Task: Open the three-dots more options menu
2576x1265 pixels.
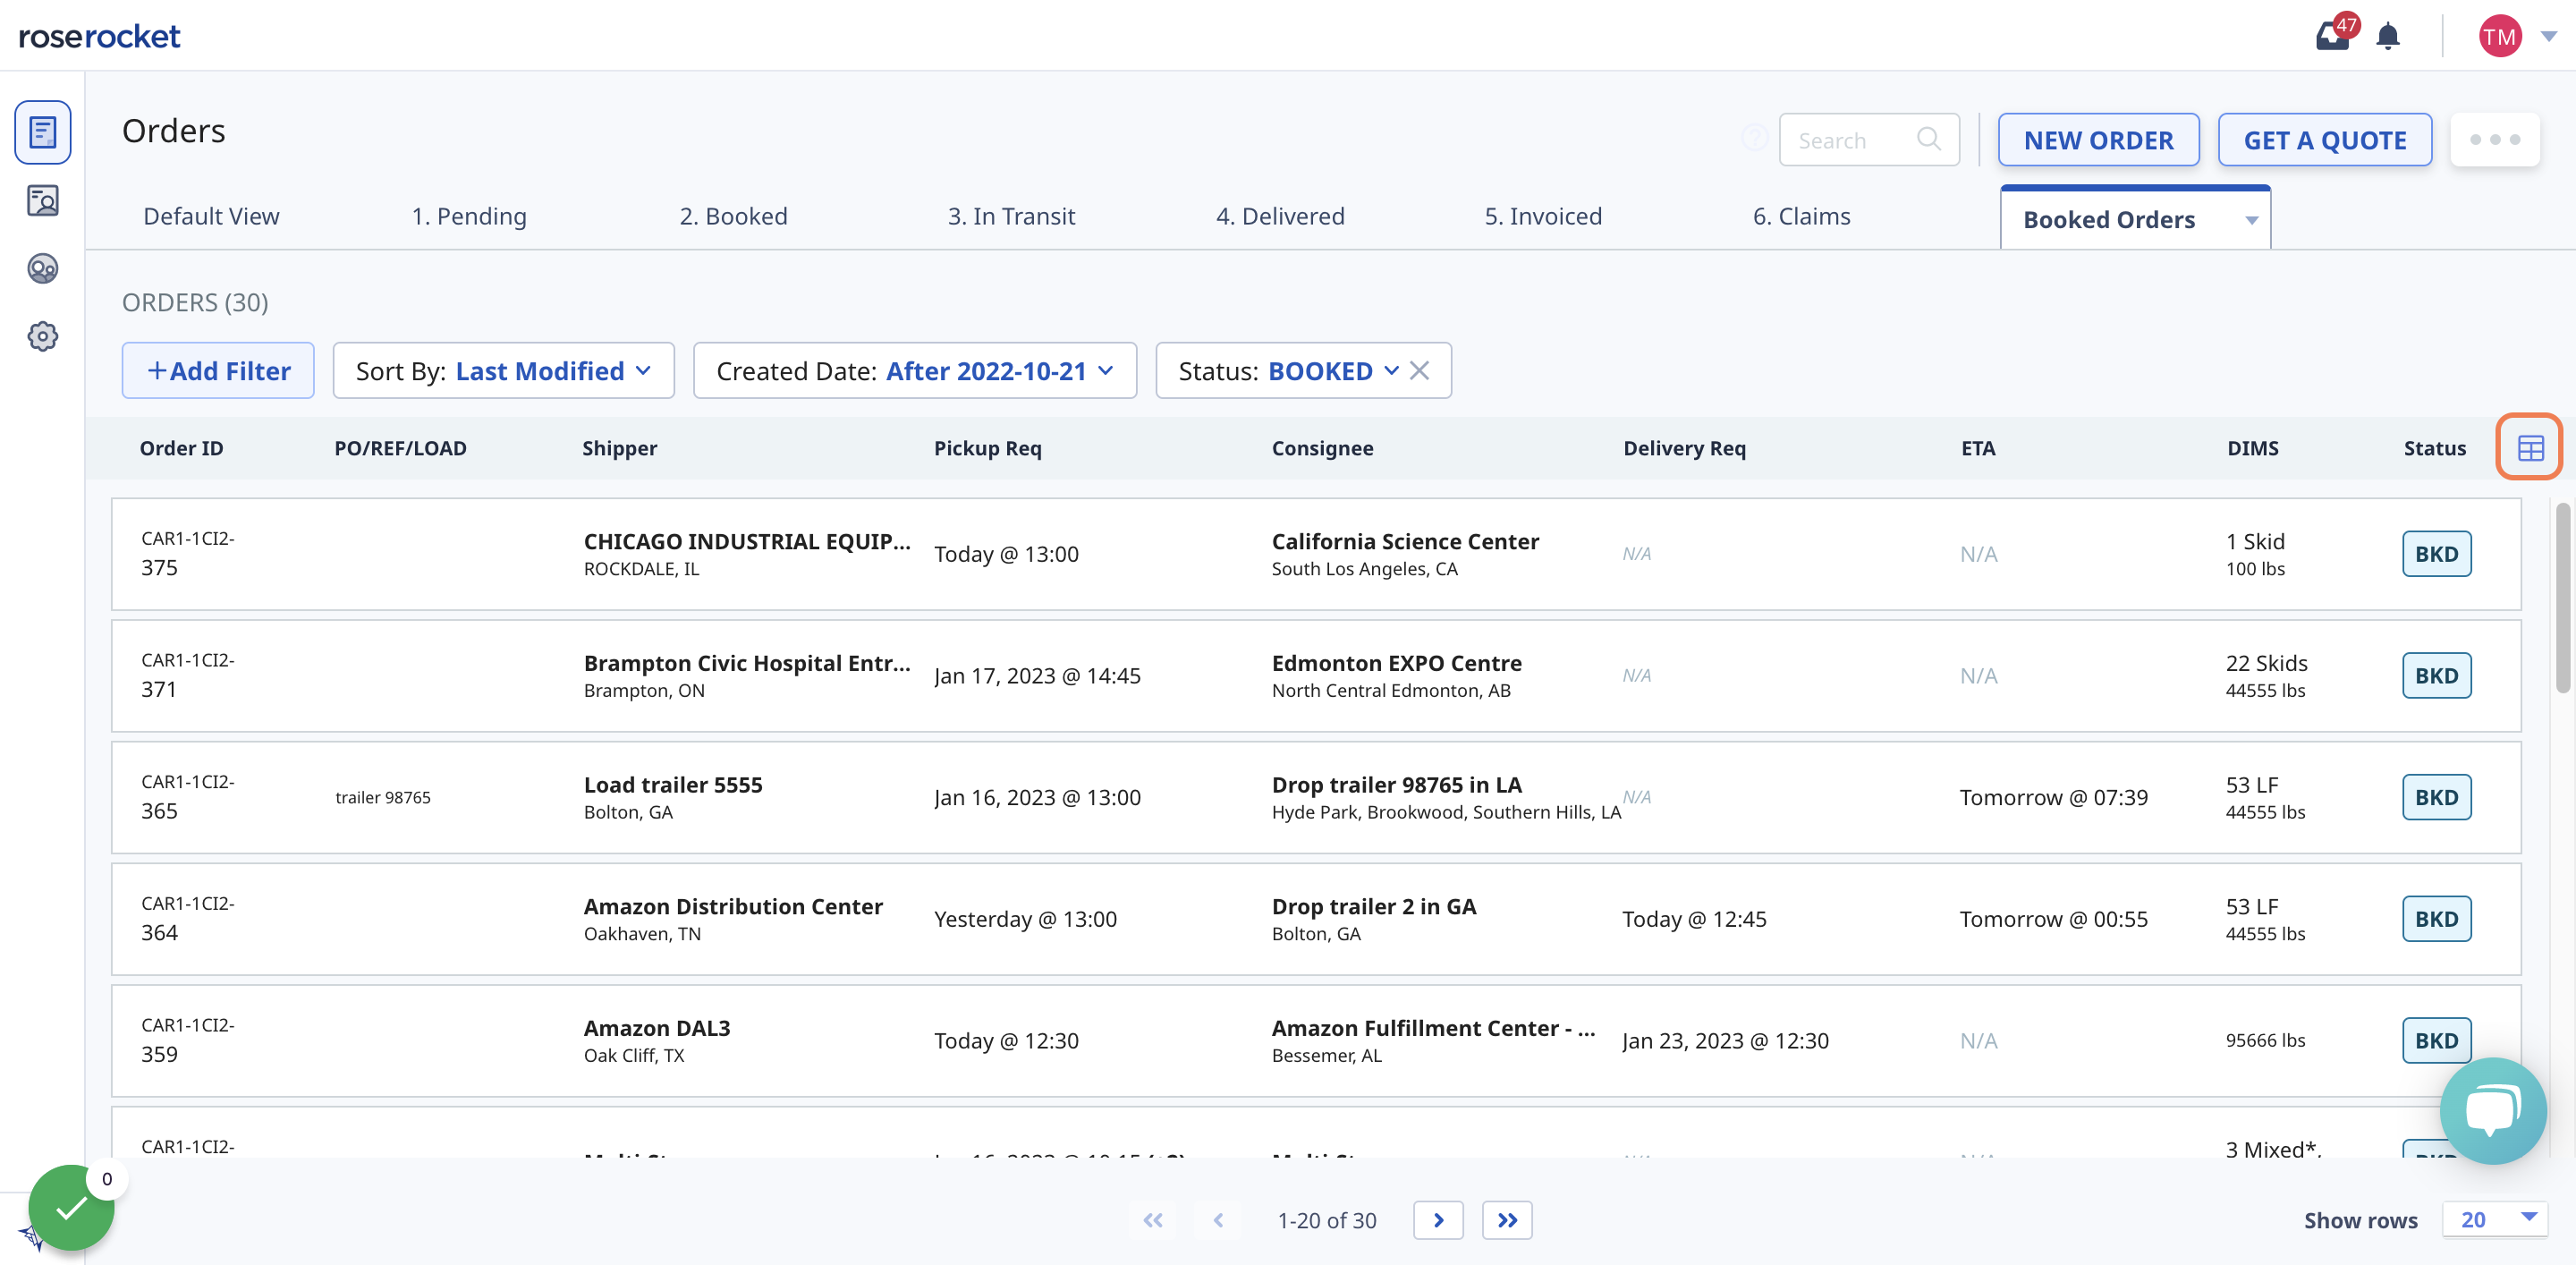Action: (x=2494, y=140)
